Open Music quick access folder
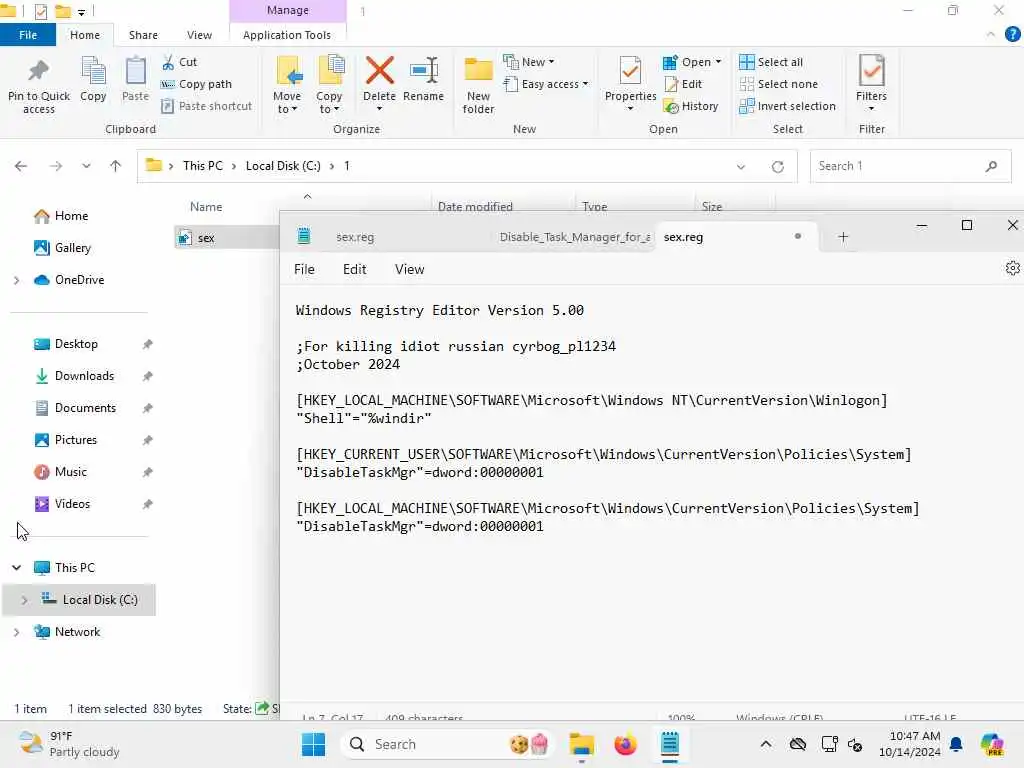Image resolution: width=1024 pixels, height=768 pixels. tap(71, 472)
